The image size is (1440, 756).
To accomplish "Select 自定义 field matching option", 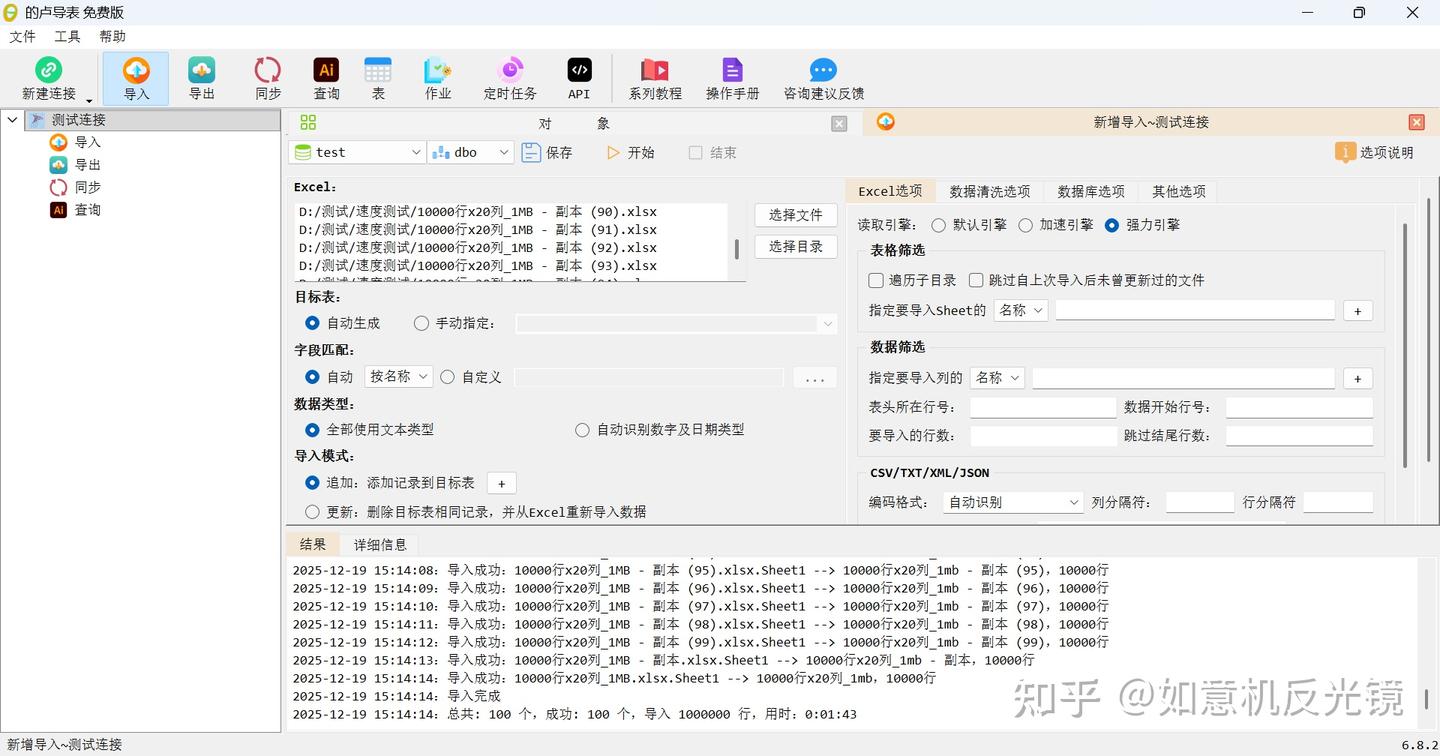I will (447, 377).
